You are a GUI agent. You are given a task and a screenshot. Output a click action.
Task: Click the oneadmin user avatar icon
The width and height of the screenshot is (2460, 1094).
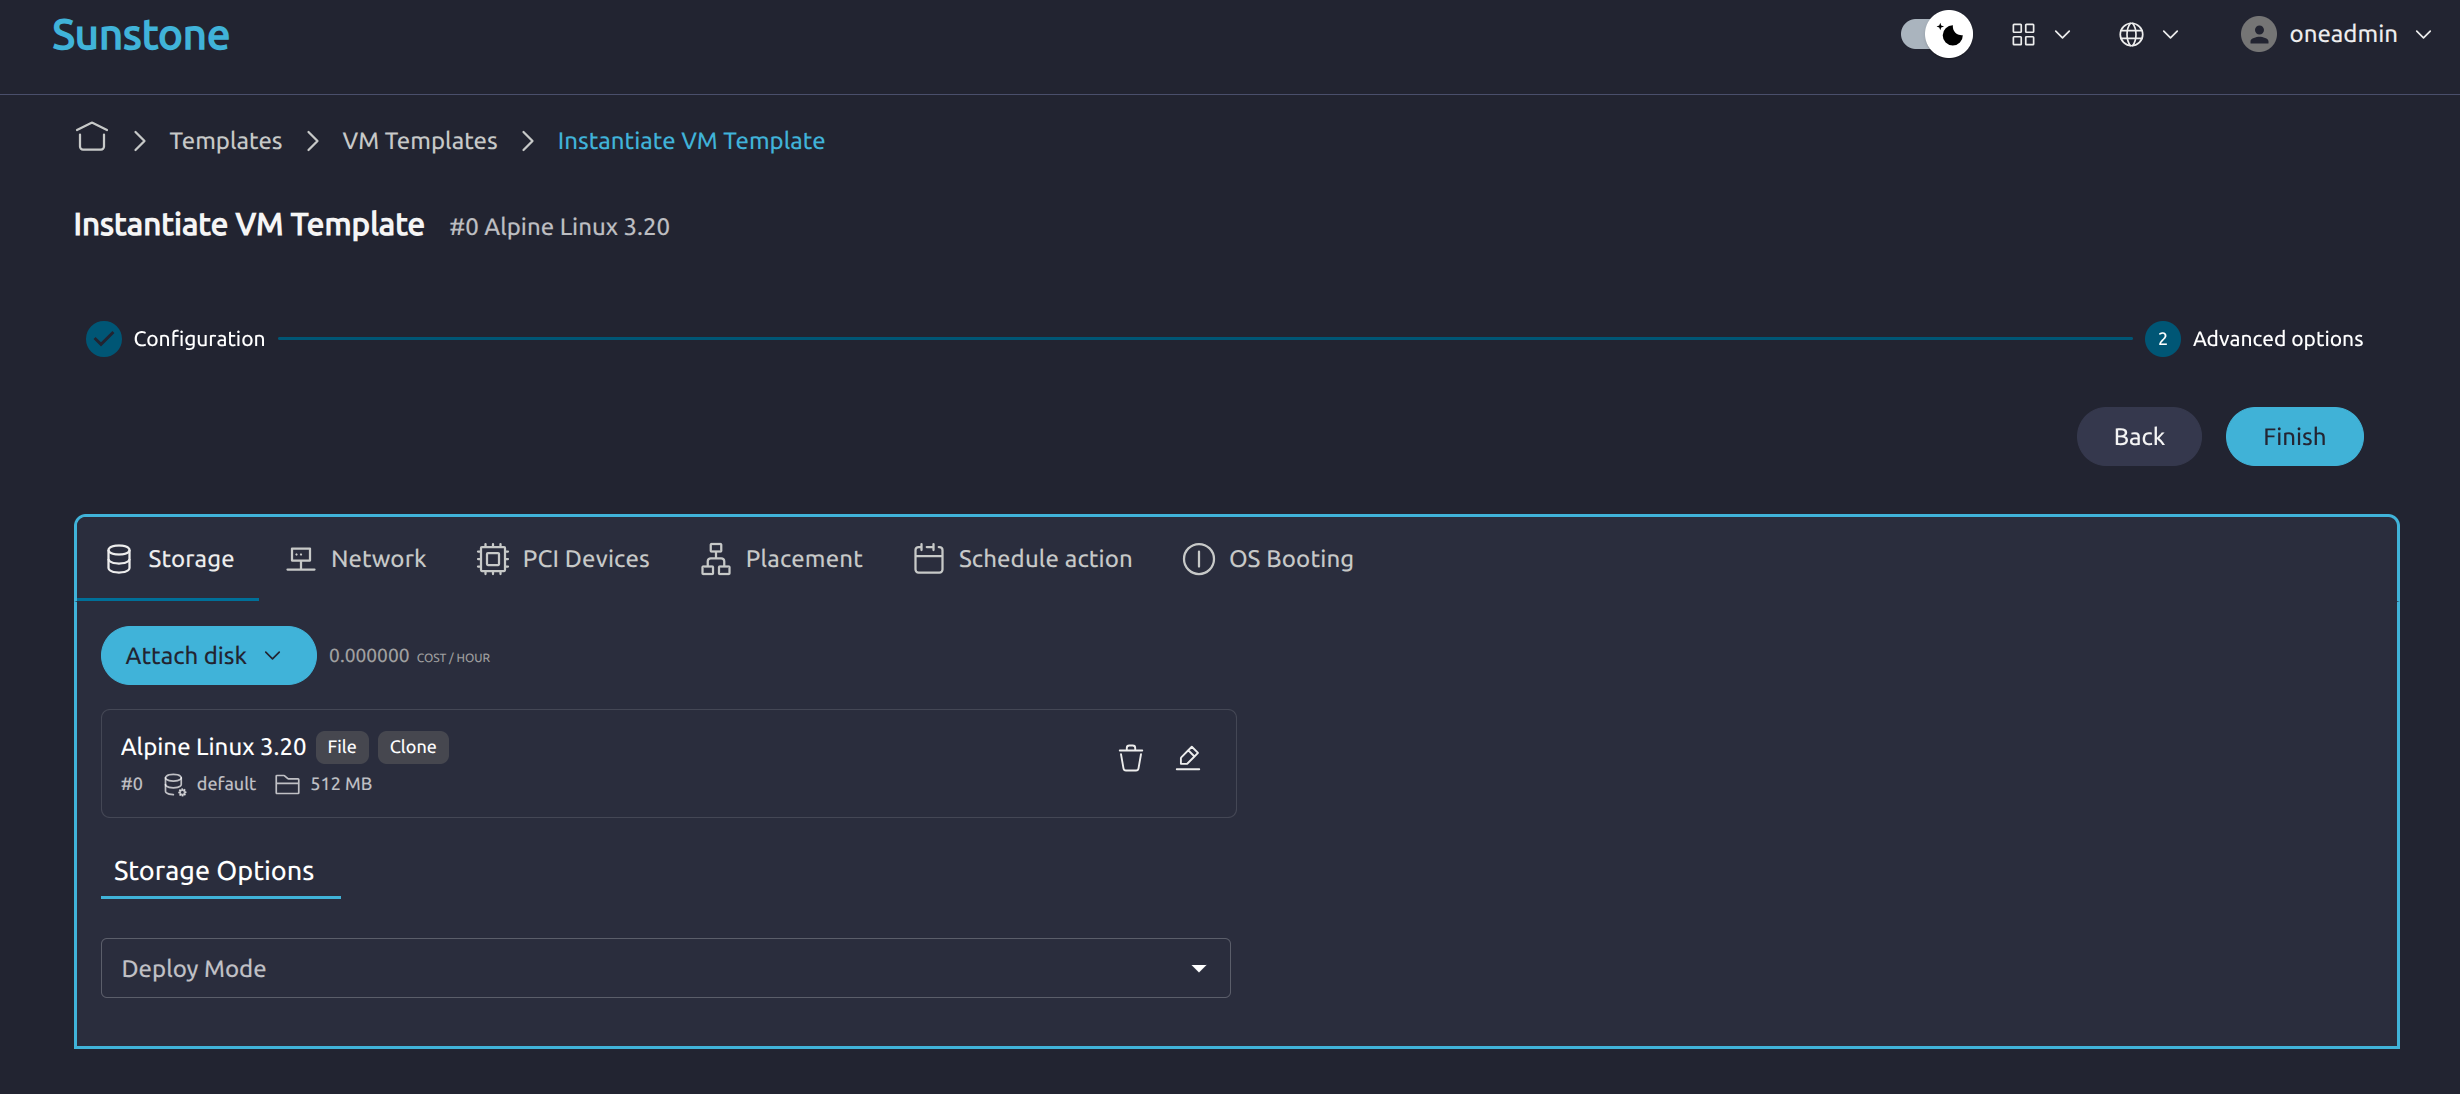2258,35
